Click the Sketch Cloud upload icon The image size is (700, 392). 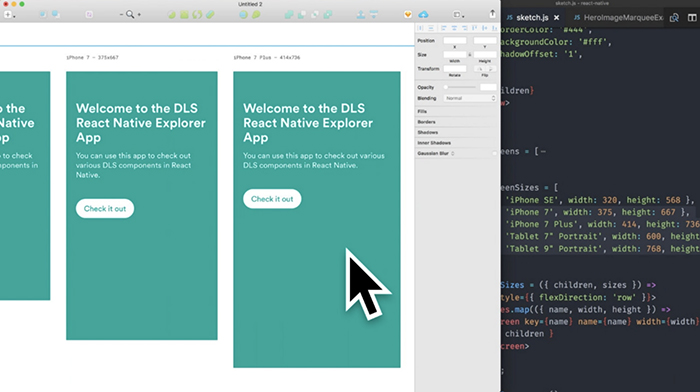pos(423,15)
